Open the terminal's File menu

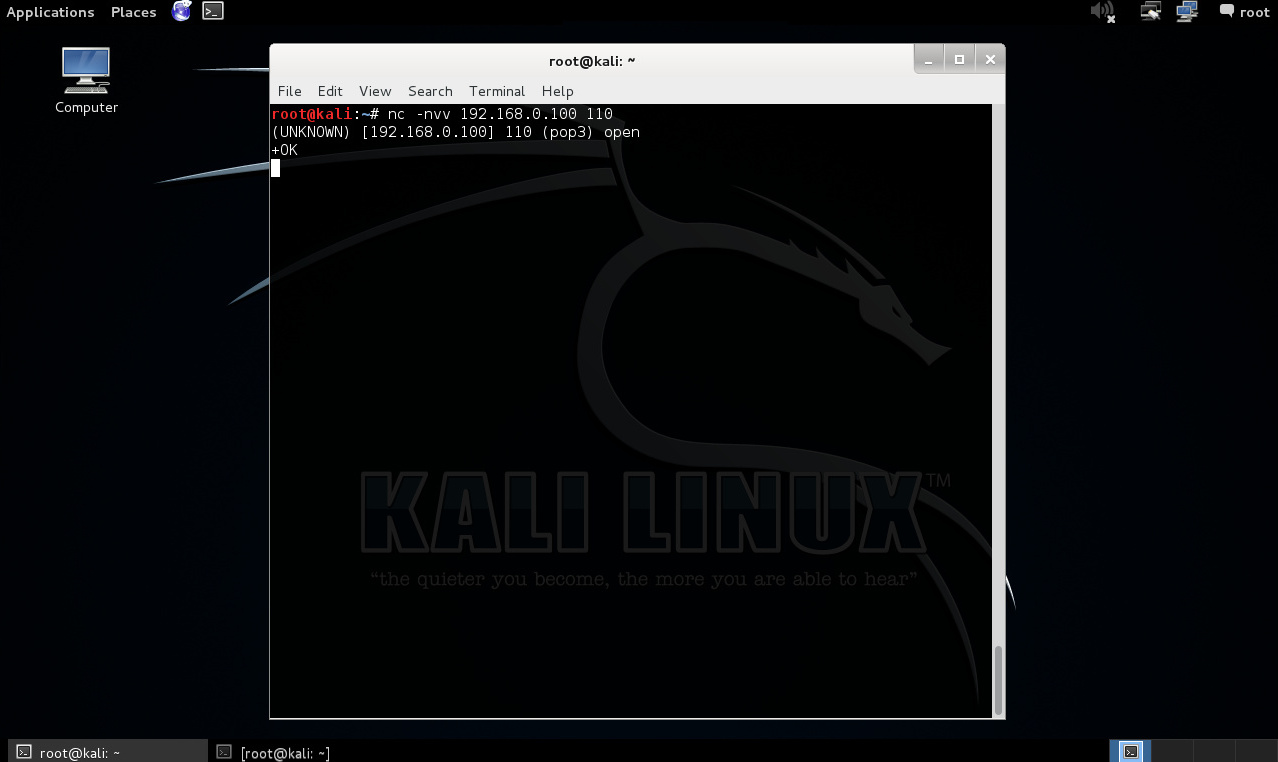click(289, 91)
